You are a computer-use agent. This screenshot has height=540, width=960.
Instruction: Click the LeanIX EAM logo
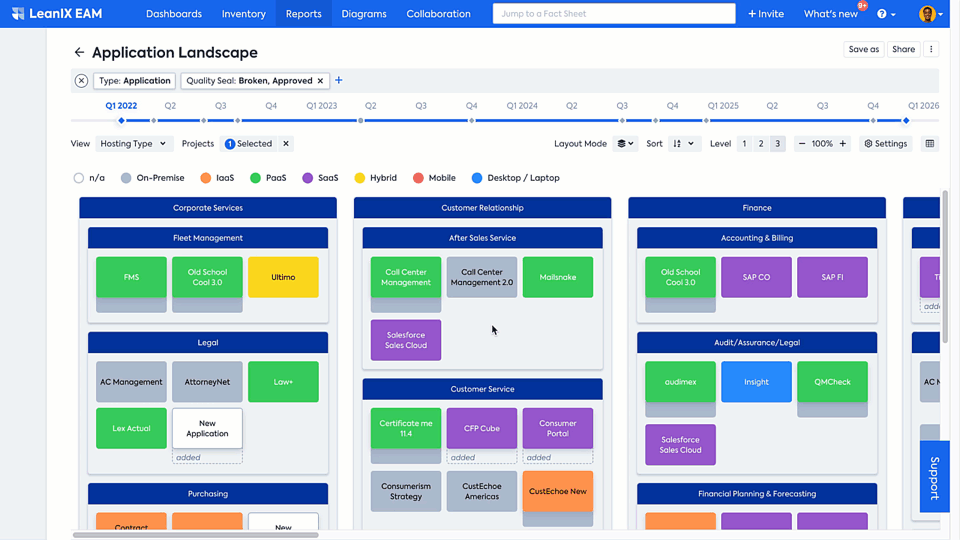(x=57, y=13)
